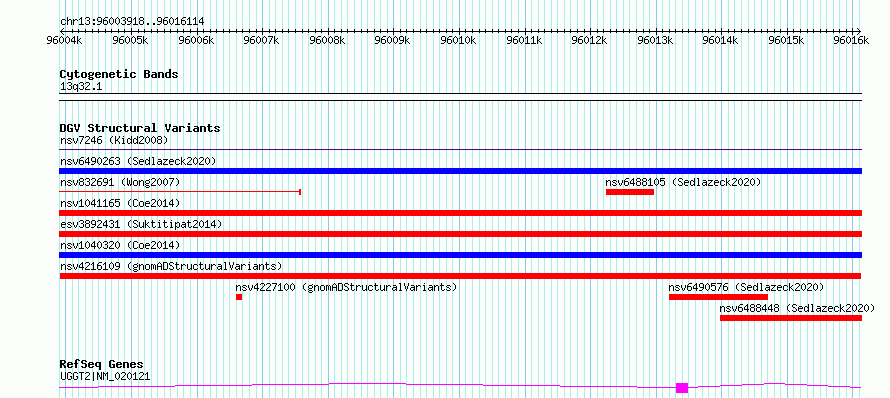Click the 96008k ruler tick label
The image size is (890, 398).
click(327, 41)
